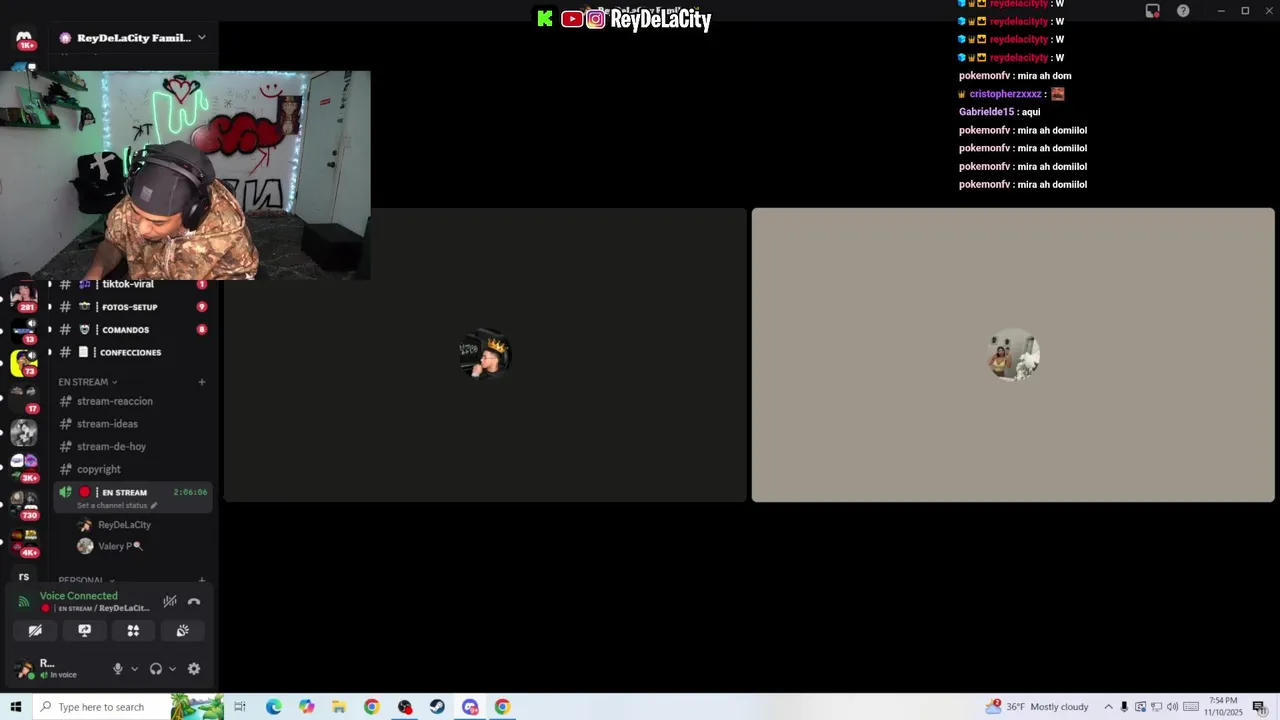The image size is (1280, 720).
Task: Open the soundboard
Action: pyautogui.click(x=182, y=631)
